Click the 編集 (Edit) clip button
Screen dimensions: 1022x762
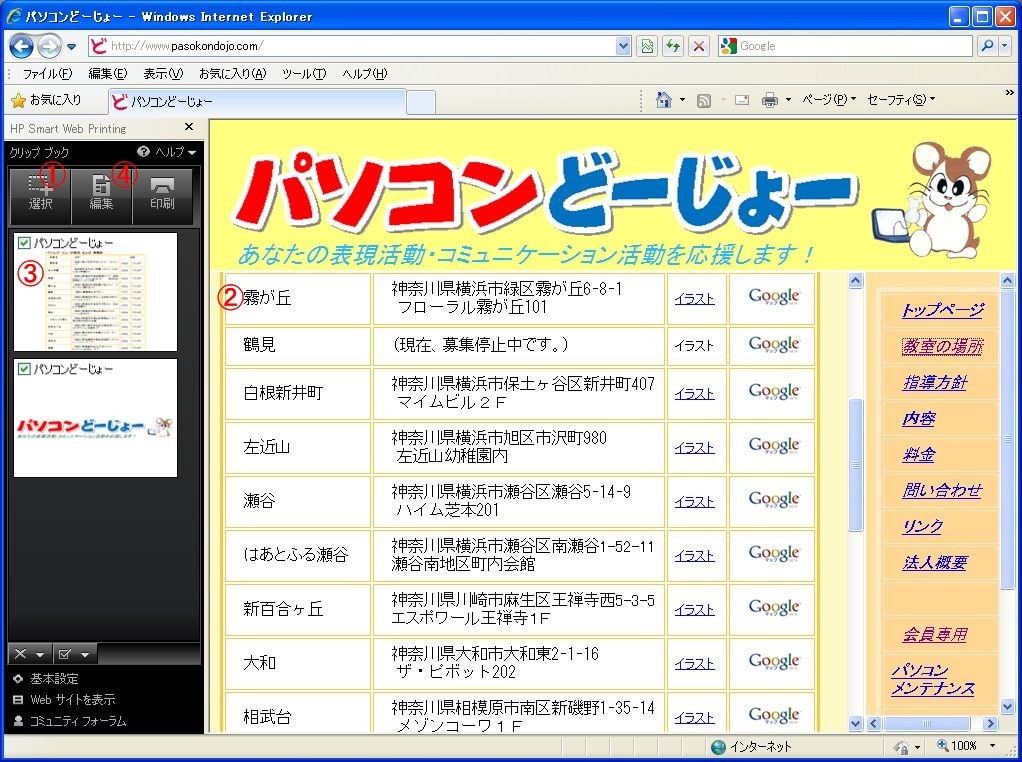[102, 193]
